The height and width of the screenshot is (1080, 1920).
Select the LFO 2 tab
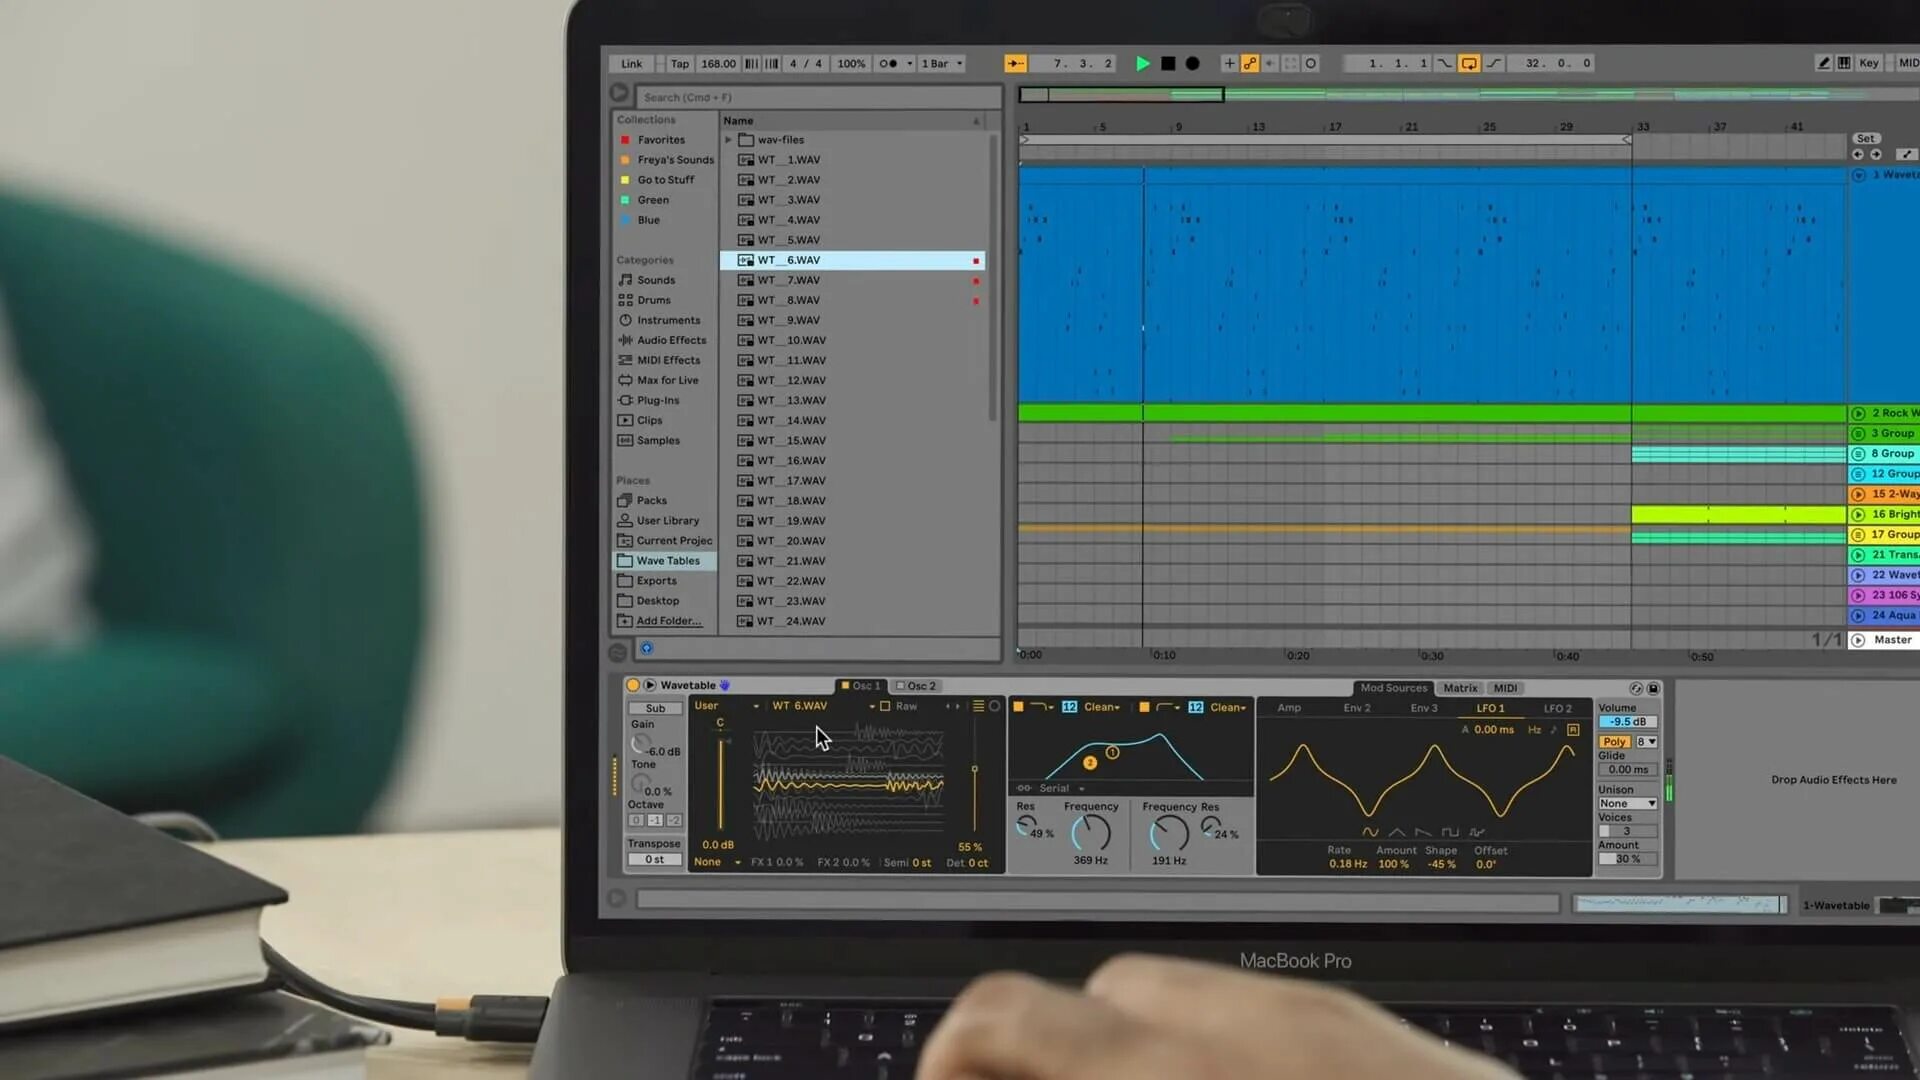tap(1557, 708)
